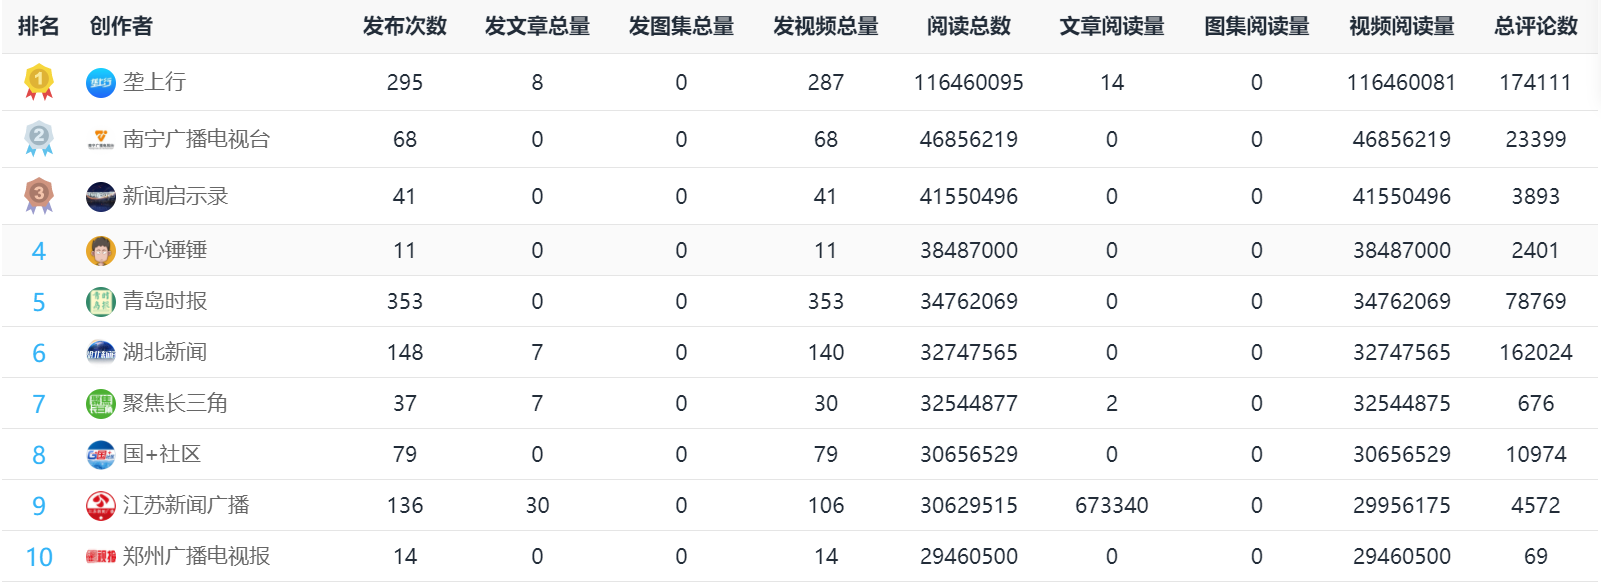Viewport: 1601px width, 584px height.
Task: Click rank number 5
Action: point(39,302)
